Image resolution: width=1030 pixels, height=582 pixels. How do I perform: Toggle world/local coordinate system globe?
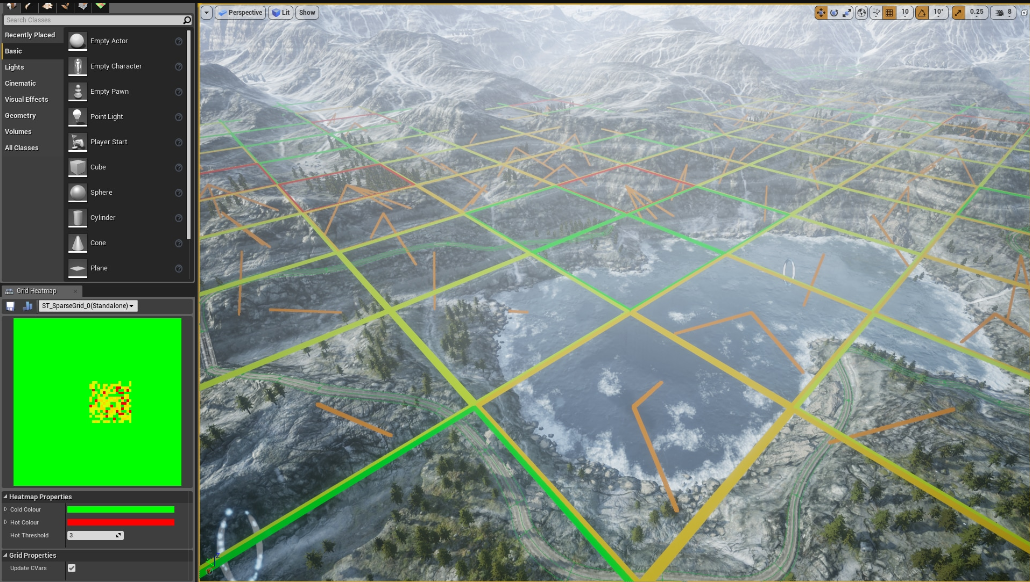click(x=862, y=12)
